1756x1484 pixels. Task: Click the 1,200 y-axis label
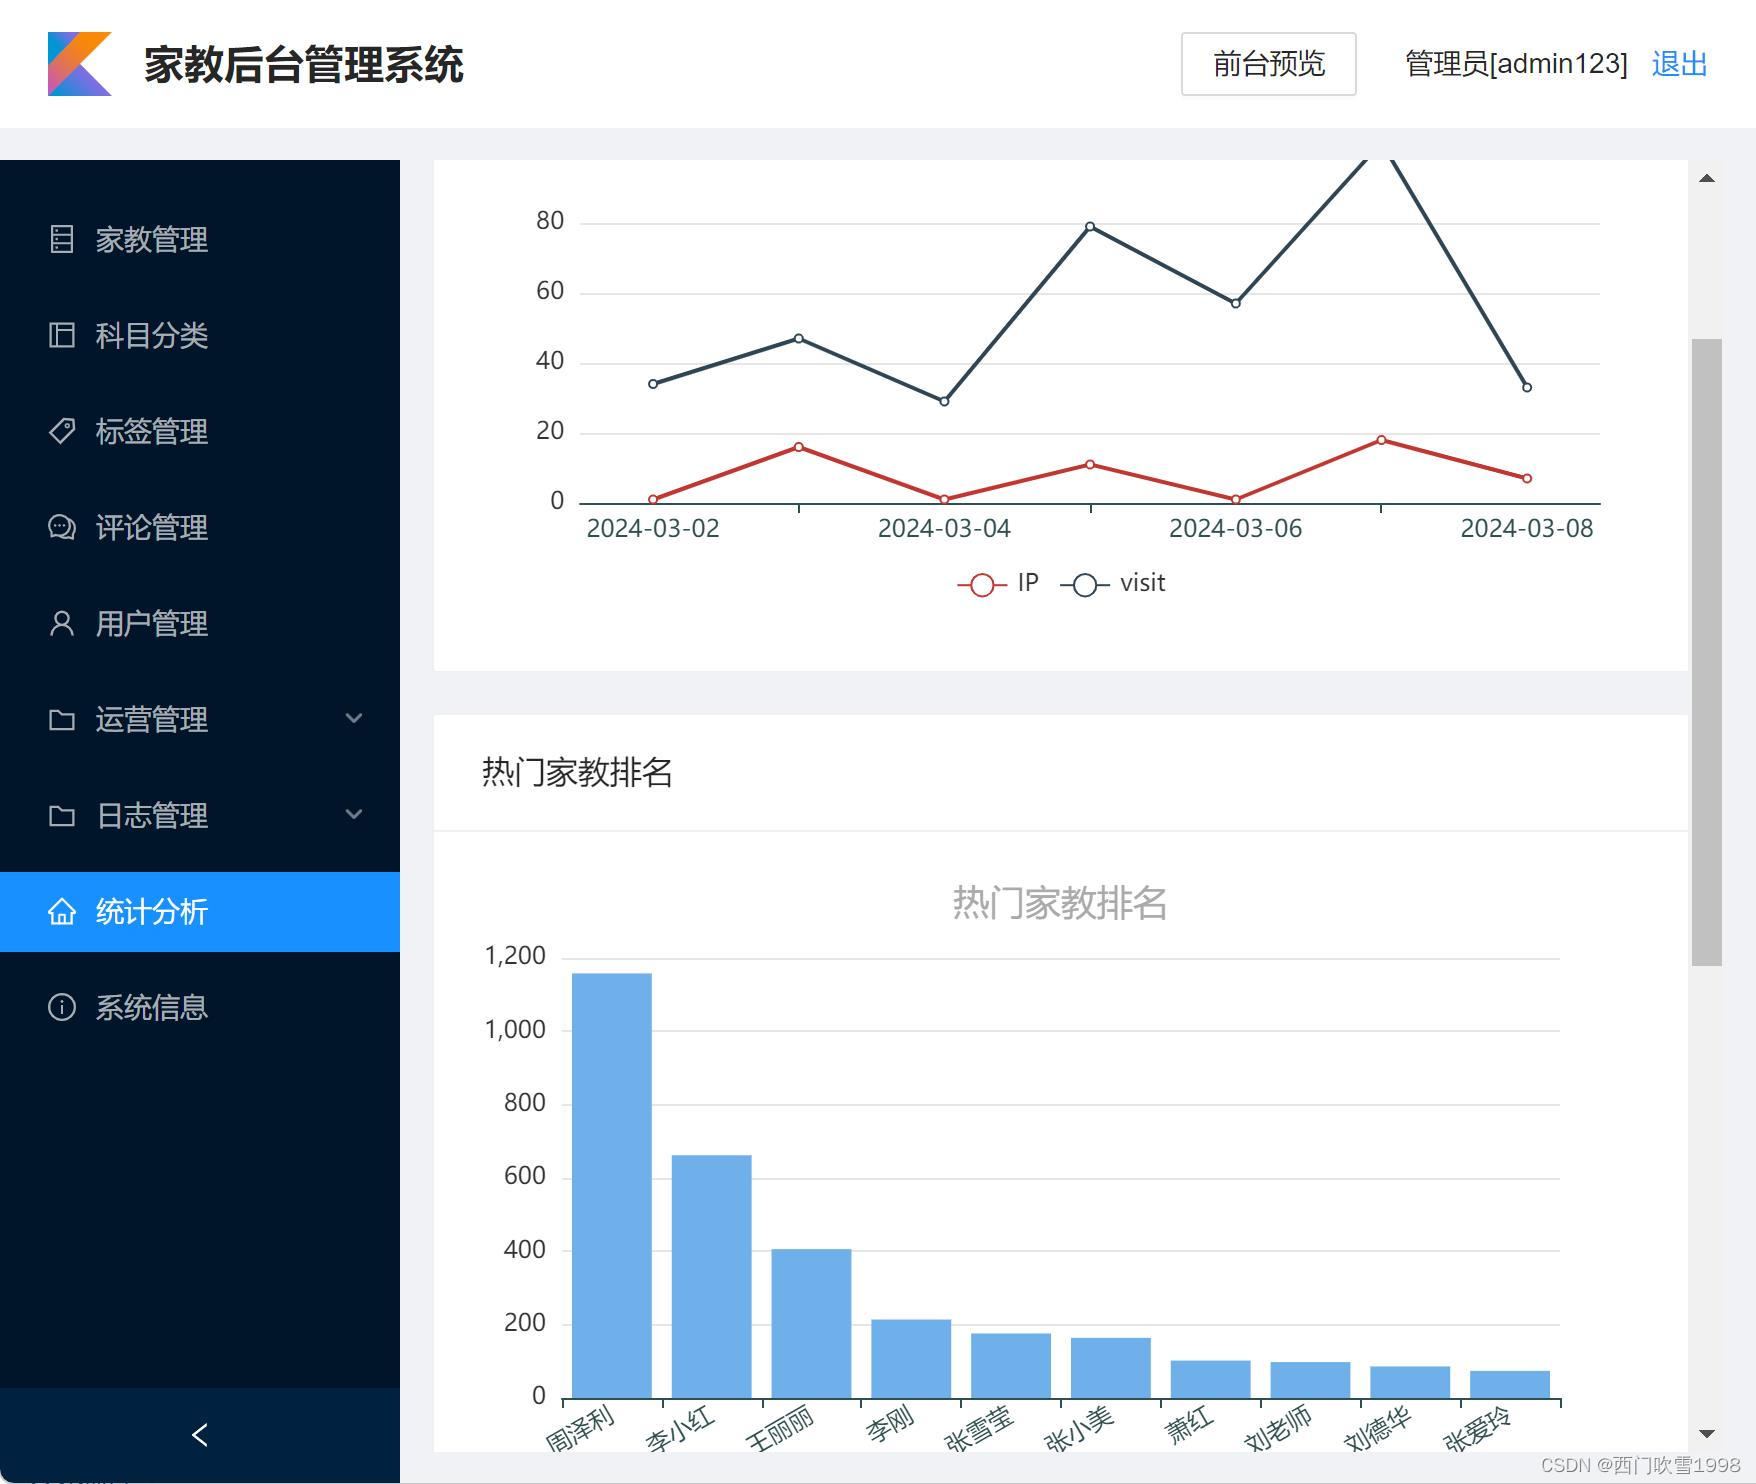point(515,956)
